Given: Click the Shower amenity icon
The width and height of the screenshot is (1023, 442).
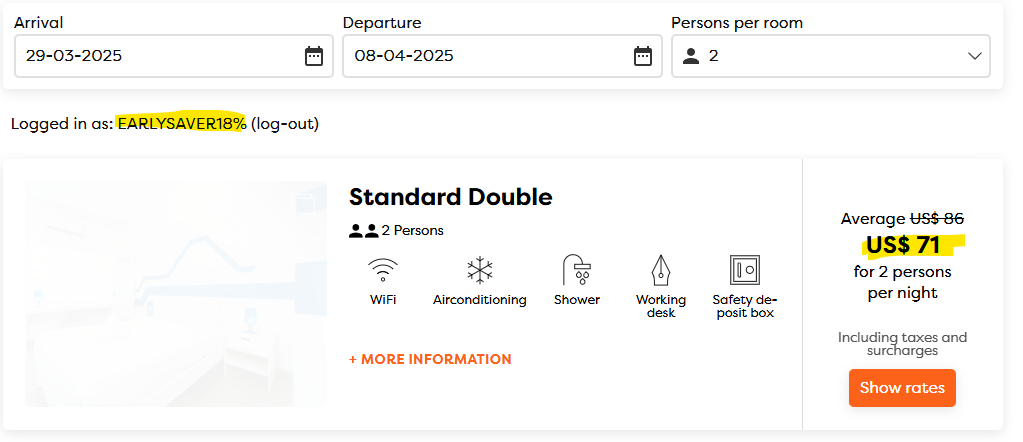Looking at the screenshot, I should click(x=577, y=270).
